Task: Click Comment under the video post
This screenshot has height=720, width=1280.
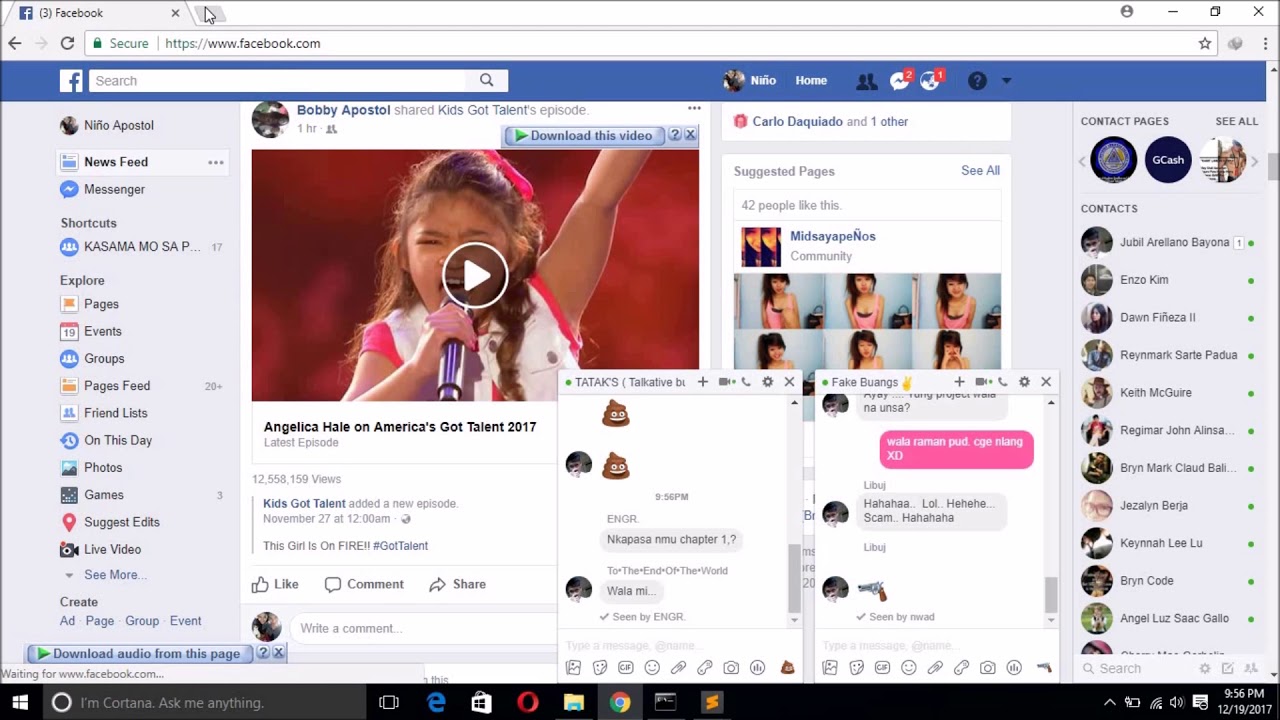Action: click(x=364, y=584)
